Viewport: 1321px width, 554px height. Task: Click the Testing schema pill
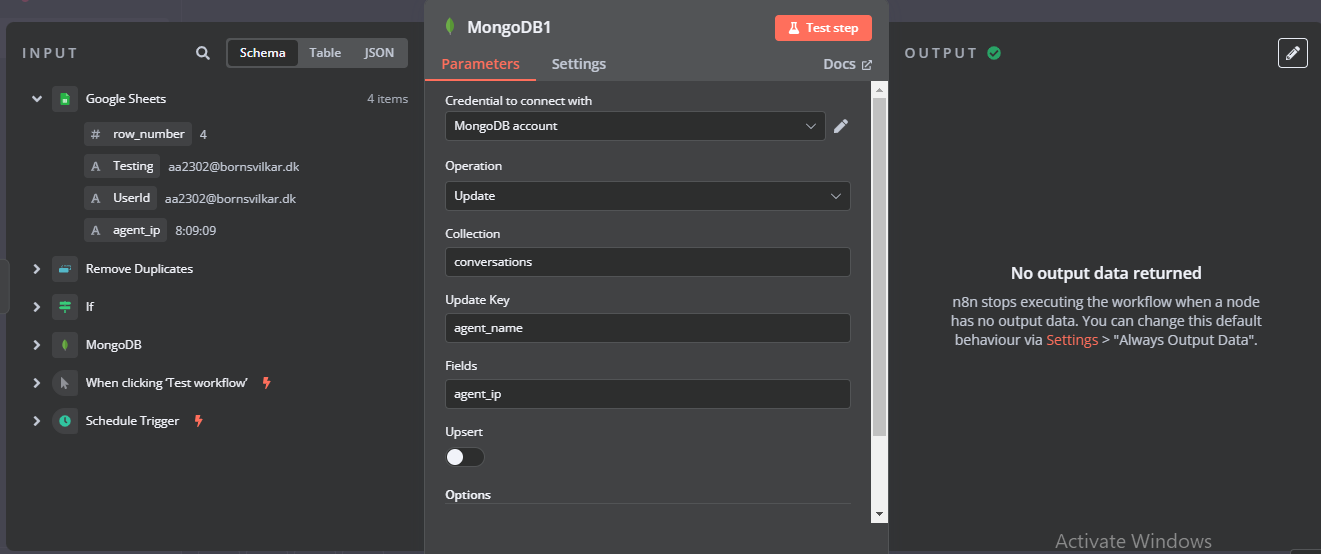pyautogui.click(x=122, y=166)
